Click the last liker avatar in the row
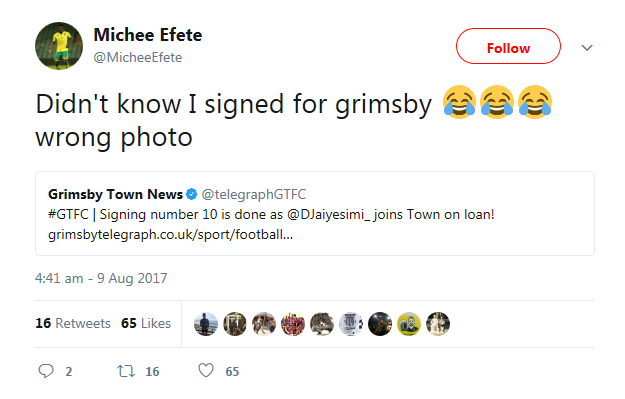The image size is (625, 399). click(x=438, y=324)
